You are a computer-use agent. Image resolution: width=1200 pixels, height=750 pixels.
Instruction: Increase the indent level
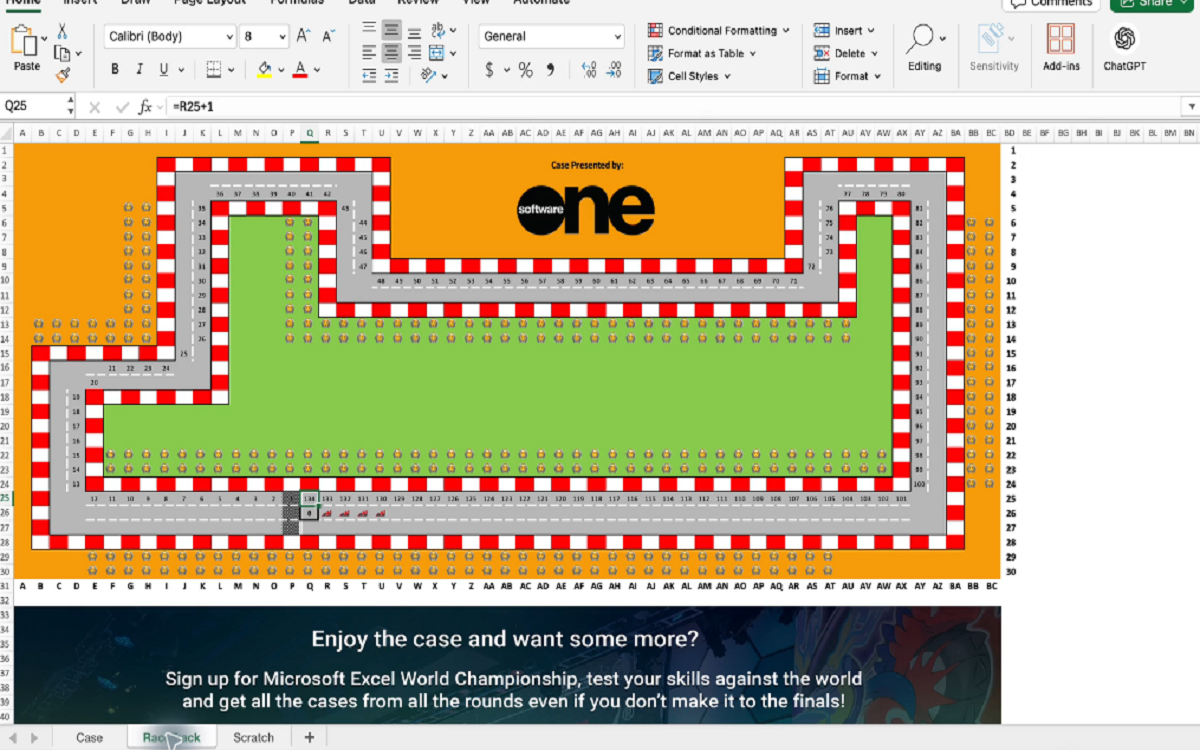[391, 75]
